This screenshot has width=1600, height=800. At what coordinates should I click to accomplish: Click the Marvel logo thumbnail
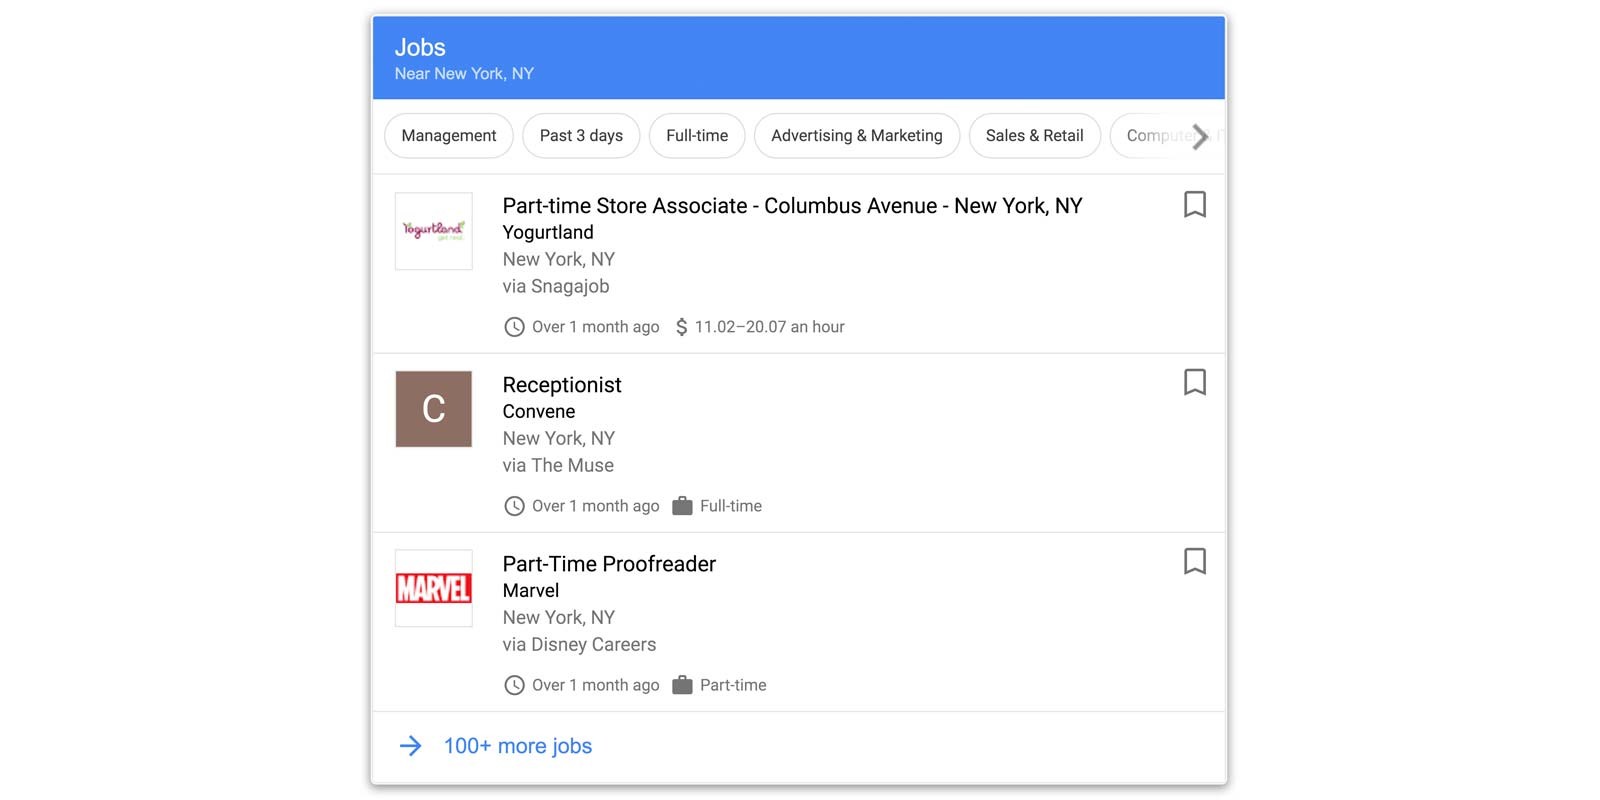tap(433, 588)
